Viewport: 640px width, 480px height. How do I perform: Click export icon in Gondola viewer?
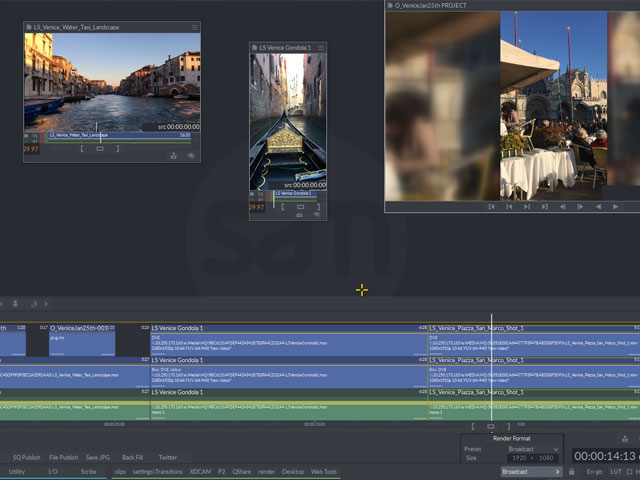pyautogui.click(x=299, y=215)
